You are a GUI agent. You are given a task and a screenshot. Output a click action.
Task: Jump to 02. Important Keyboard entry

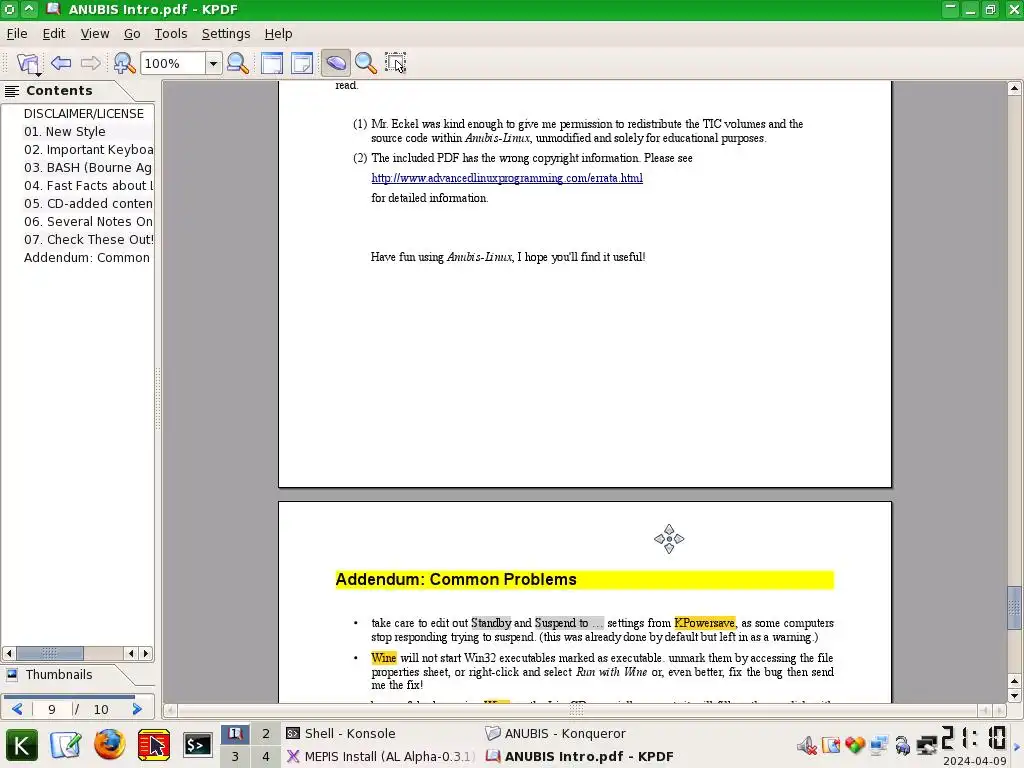click(88, 150)
